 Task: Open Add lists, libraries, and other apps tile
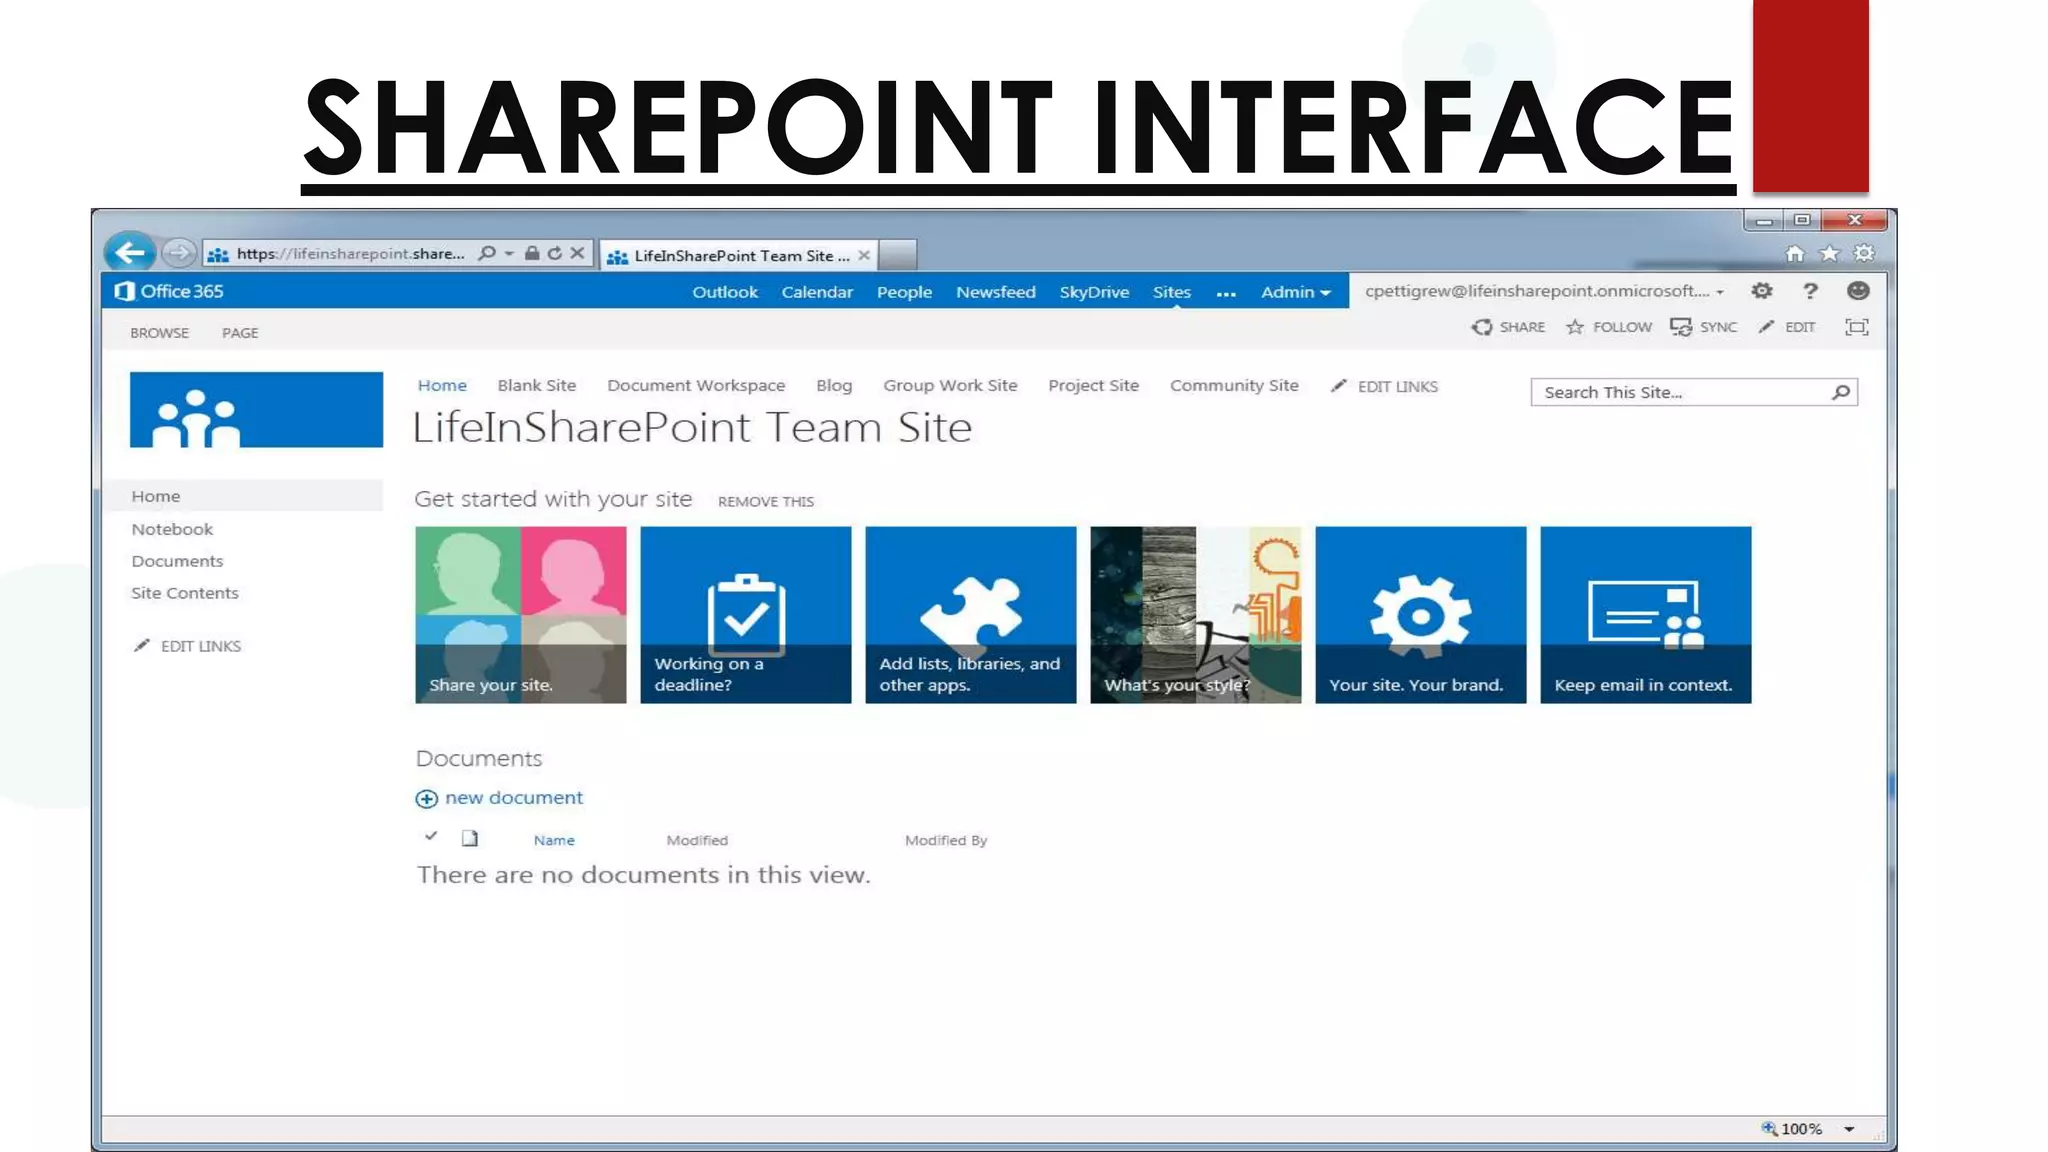click(971, 615)
